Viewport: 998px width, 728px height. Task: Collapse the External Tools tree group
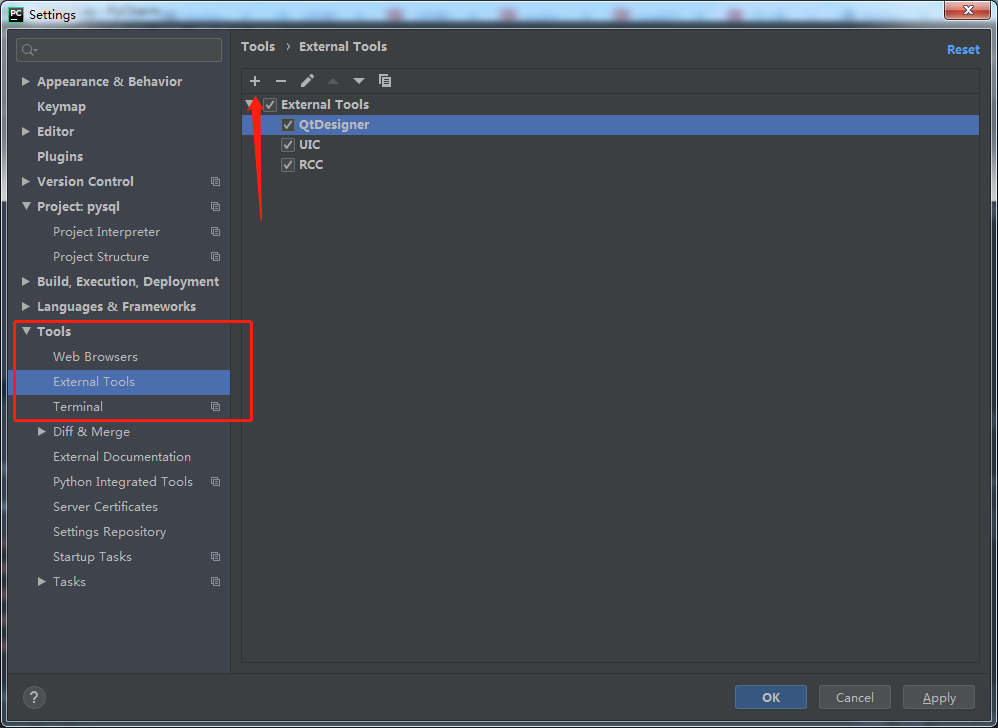249,104
